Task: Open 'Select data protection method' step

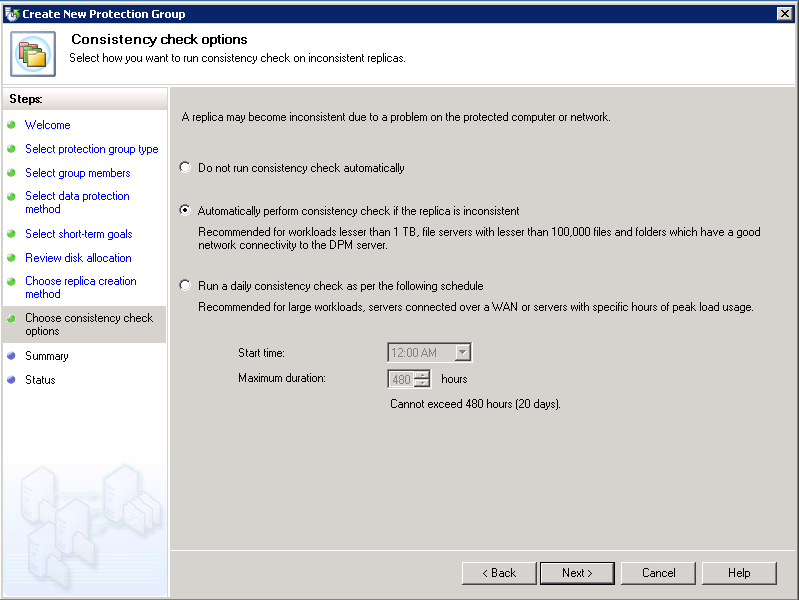Action: click(77, 202)
